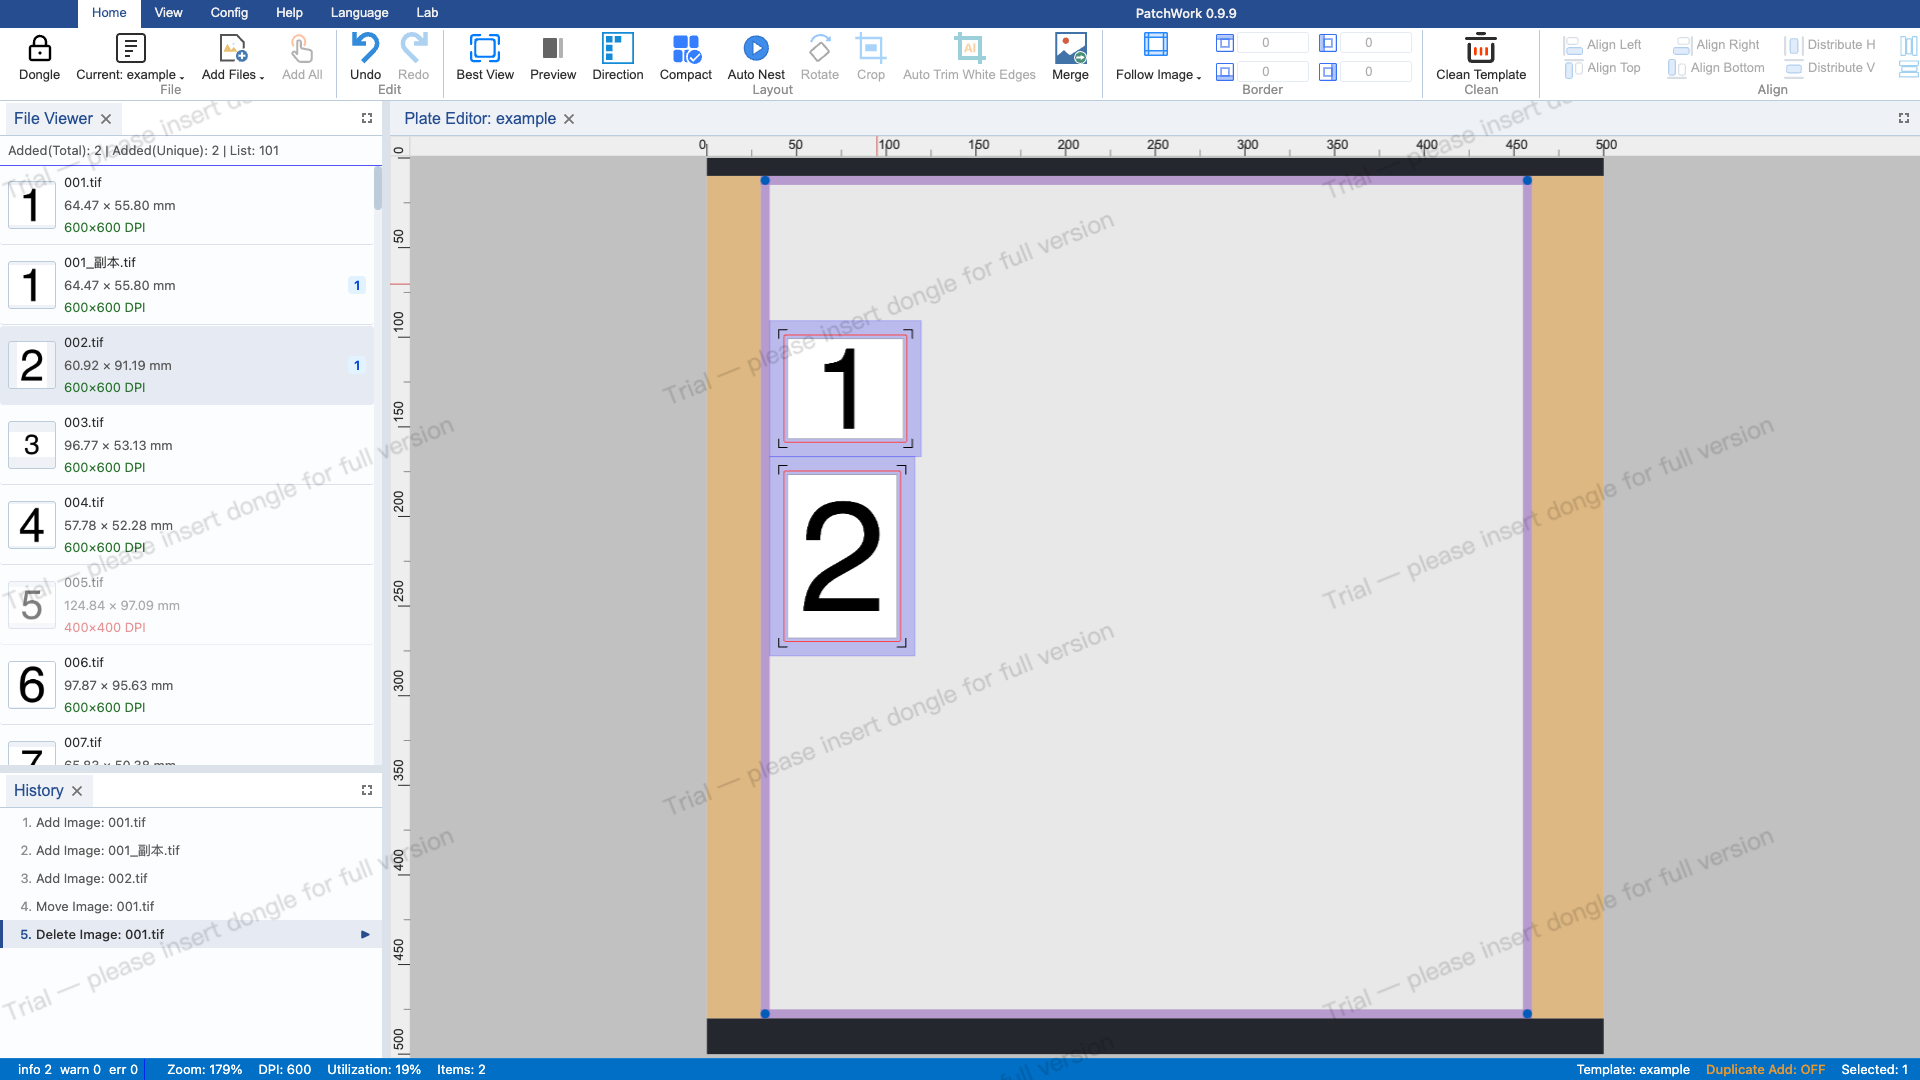
Task: Select image 2 on the plate
Action: tap(843, 556)
